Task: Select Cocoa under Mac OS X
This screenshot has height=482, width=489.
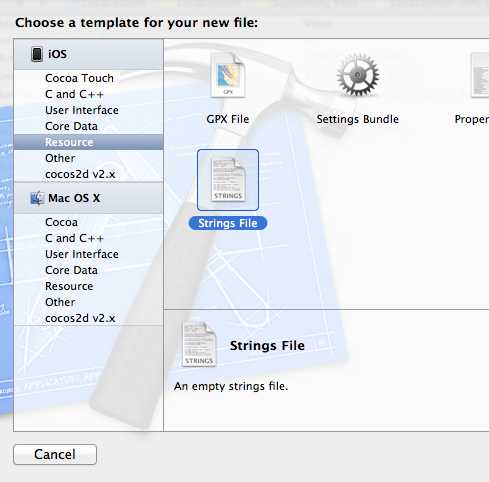Action: [89, 222]
